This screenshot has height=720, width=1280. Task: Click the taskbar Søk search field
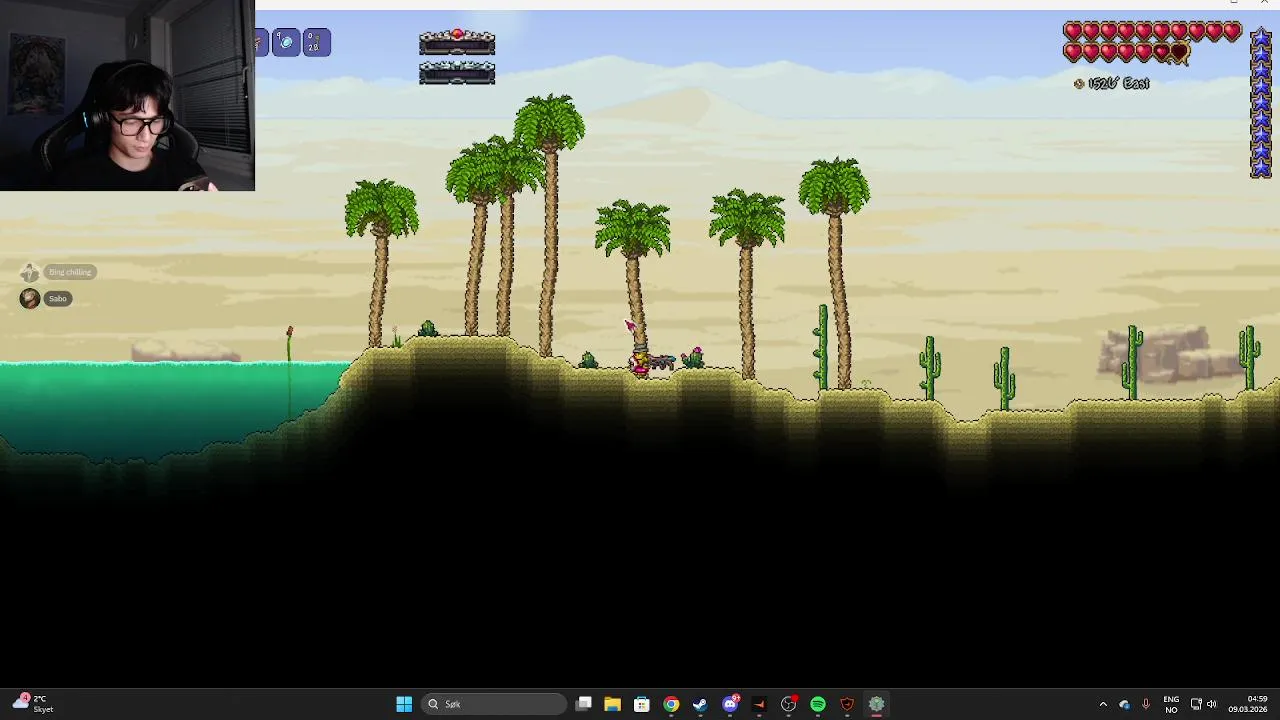(x=494, y=704)
